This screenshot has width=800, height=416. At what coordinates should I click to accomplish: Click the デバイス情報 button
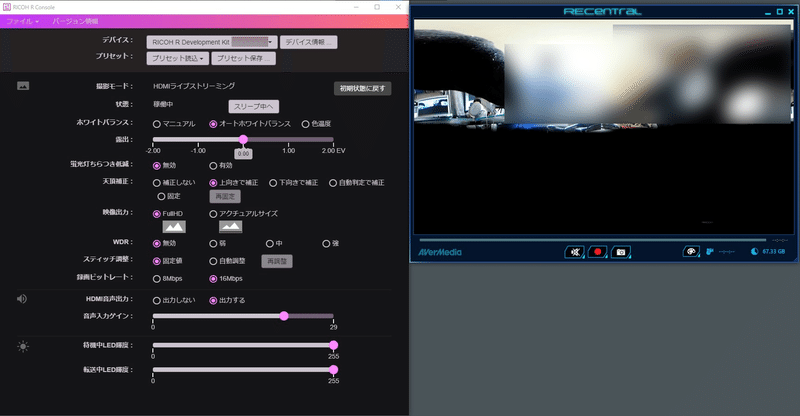(308, 42)
